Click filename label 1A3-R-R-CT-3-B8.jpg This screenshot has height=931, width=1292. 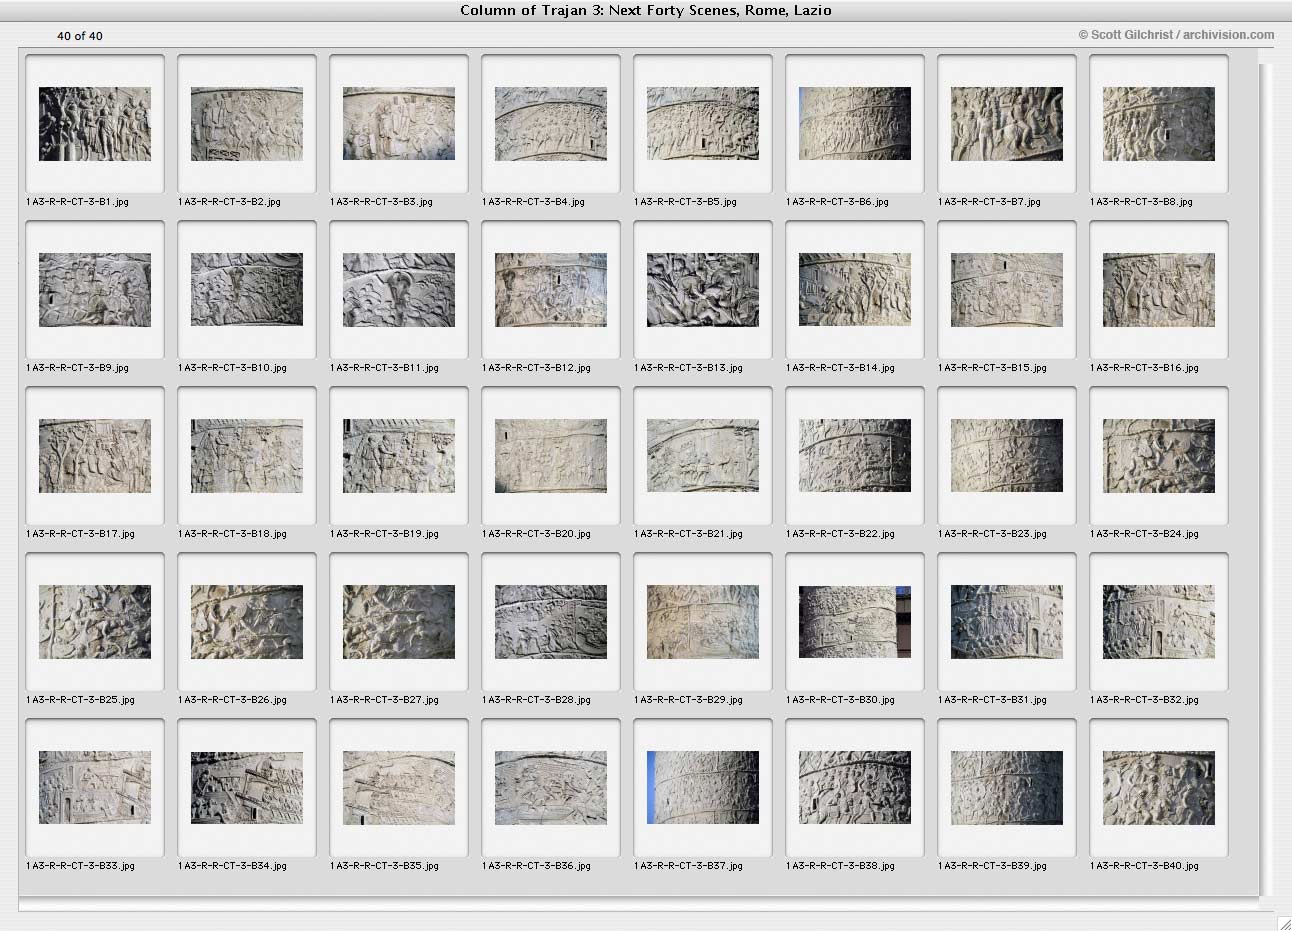click(1141, 202)
